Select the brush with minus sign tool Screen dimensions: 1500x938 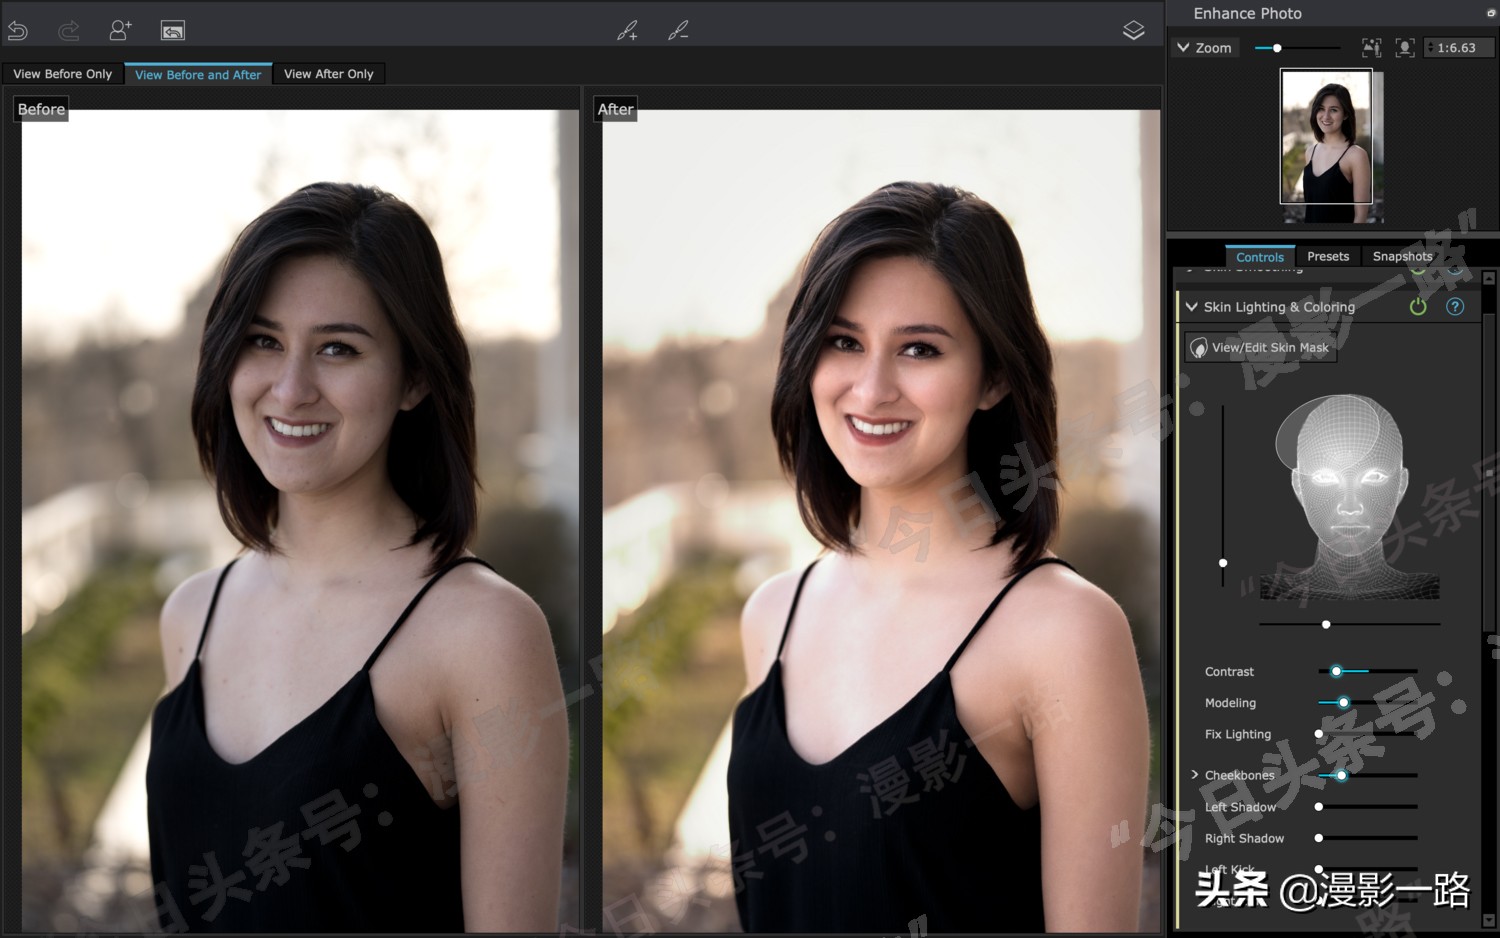coord(678,31)
